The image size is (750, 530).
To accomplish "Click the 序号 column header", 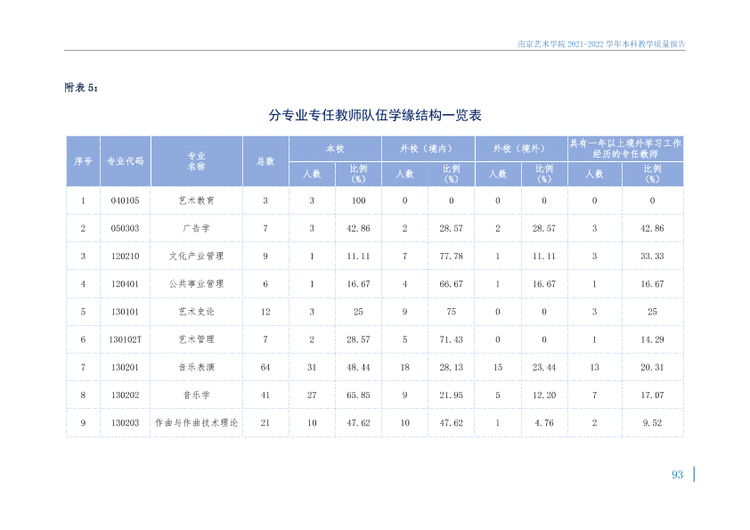I will 83,161.
